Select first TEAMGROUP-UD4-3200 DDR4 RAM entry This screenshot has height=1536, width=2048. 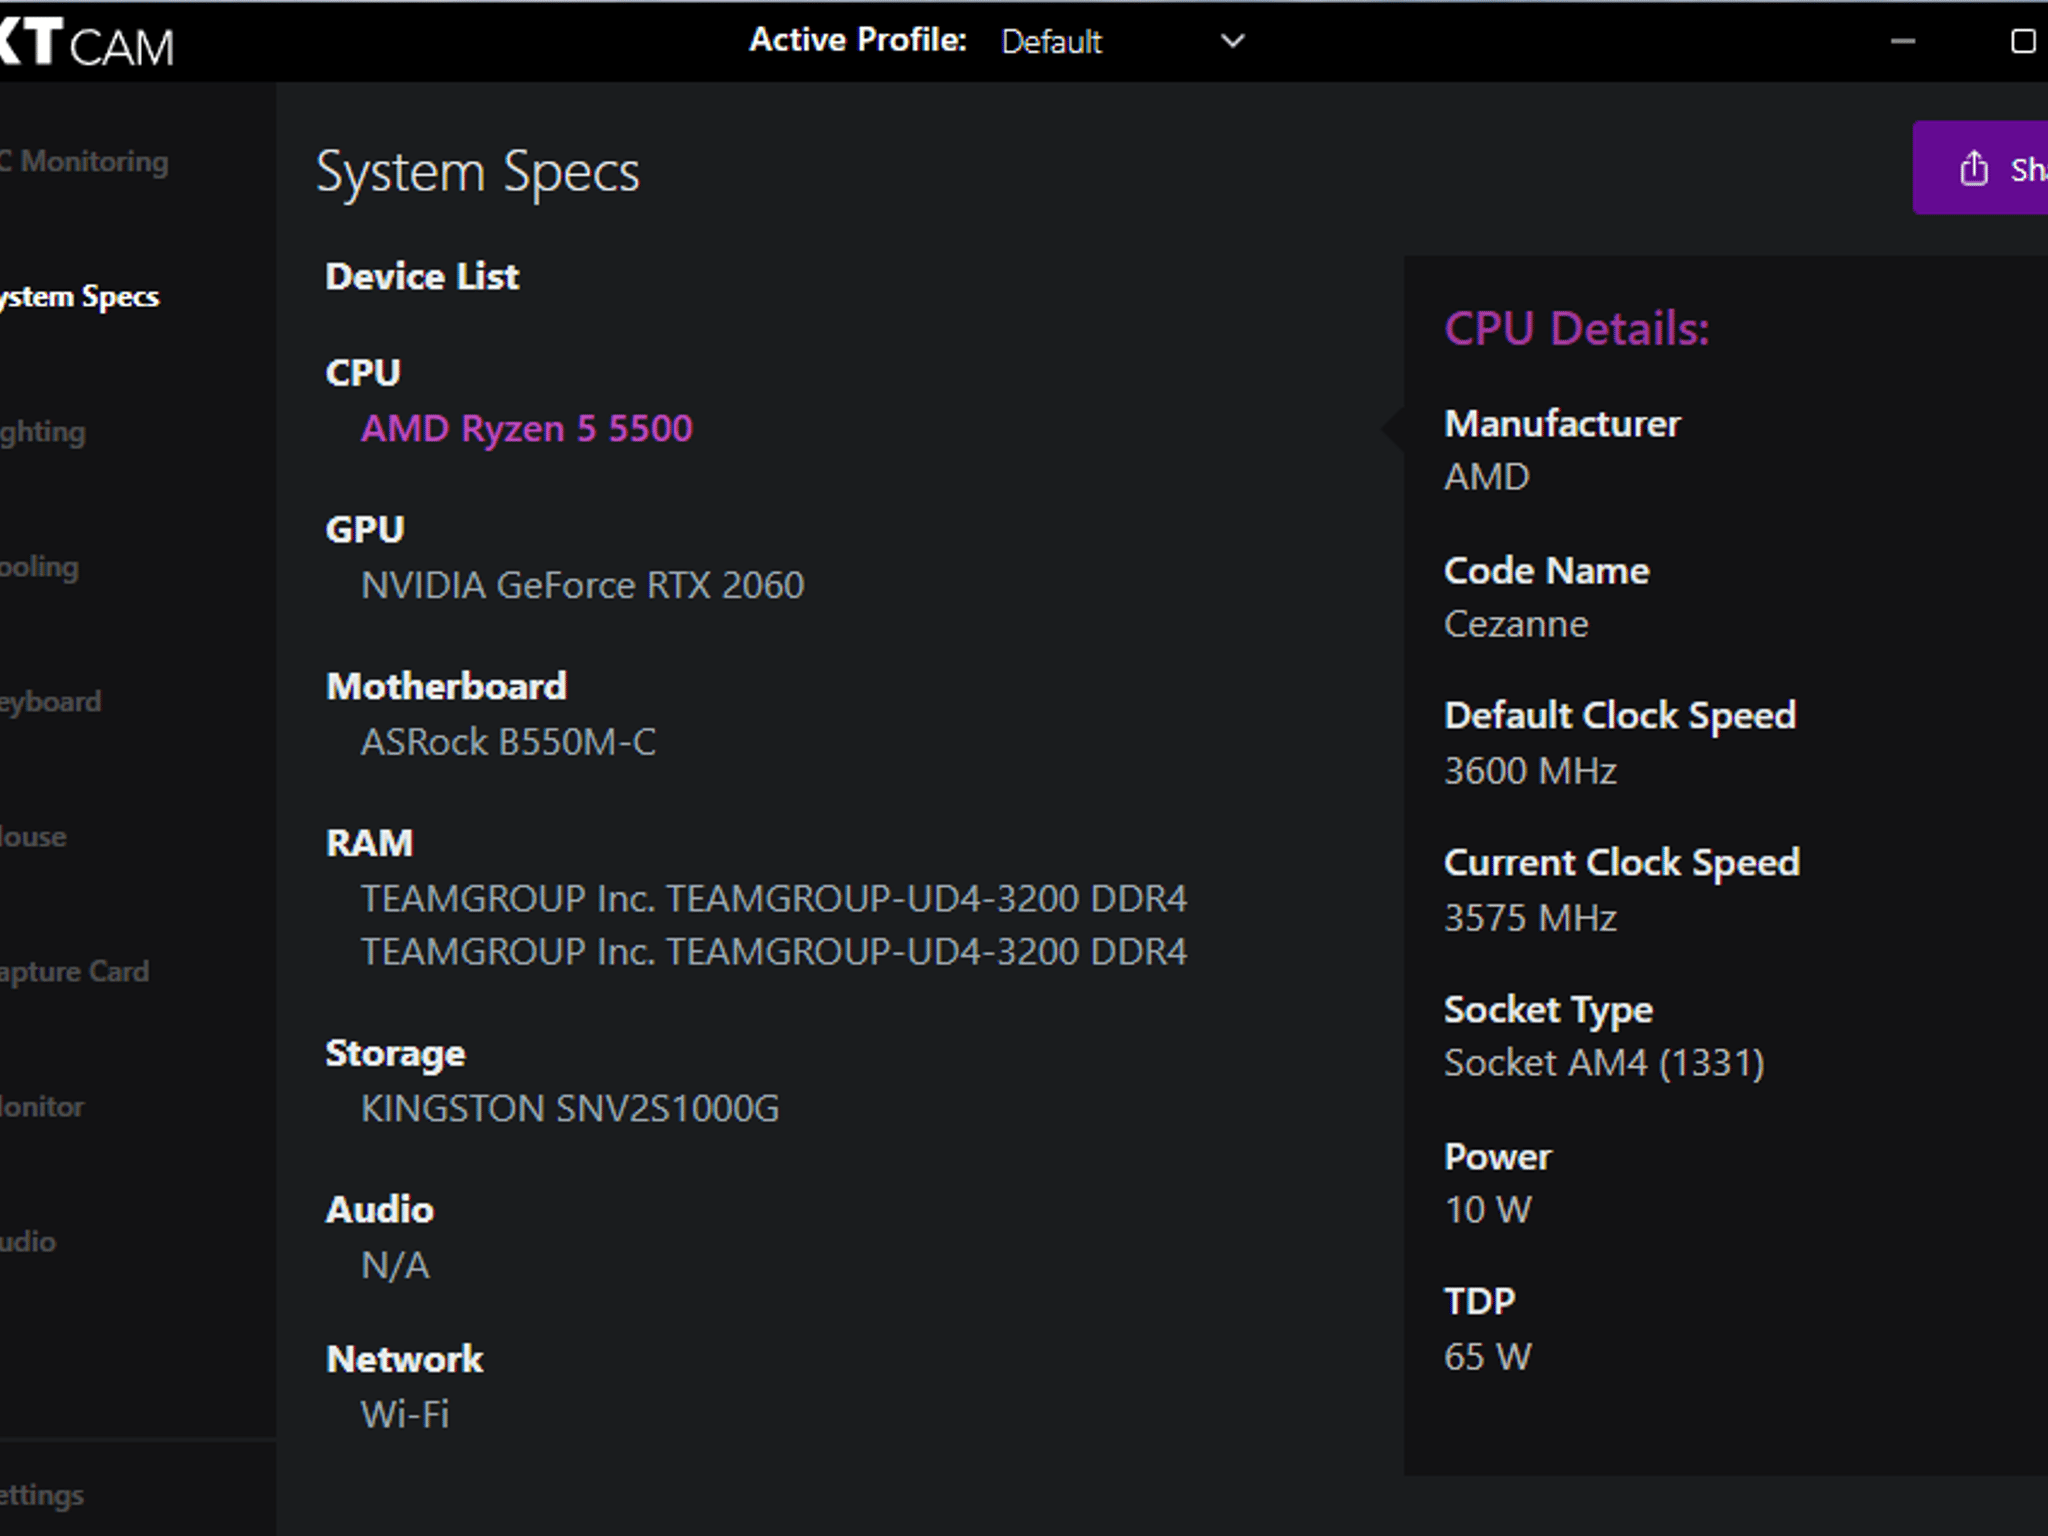(x=774, y=899)
